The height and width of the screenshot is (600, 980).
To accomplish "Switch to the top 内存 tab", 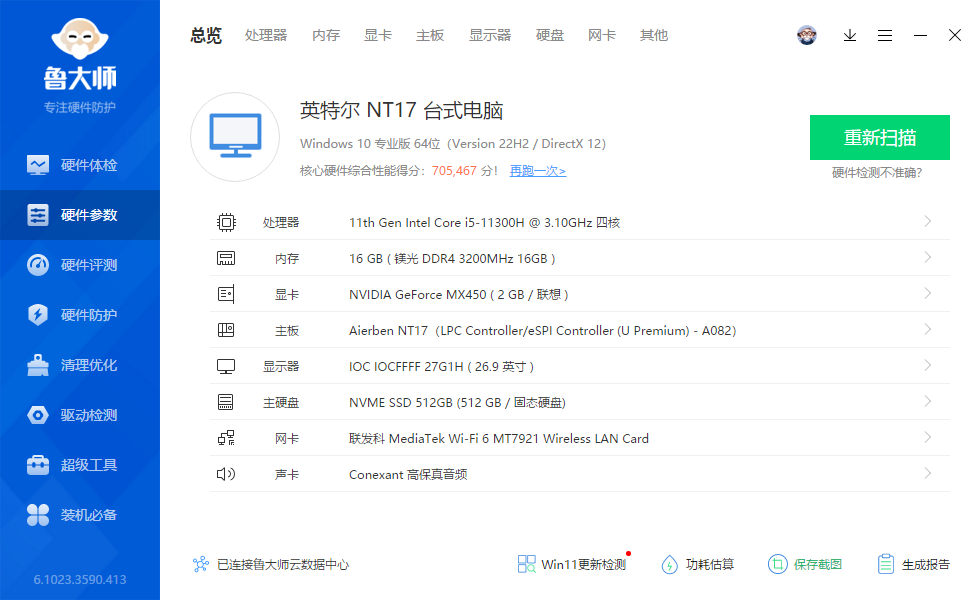I will pos(326,36).
